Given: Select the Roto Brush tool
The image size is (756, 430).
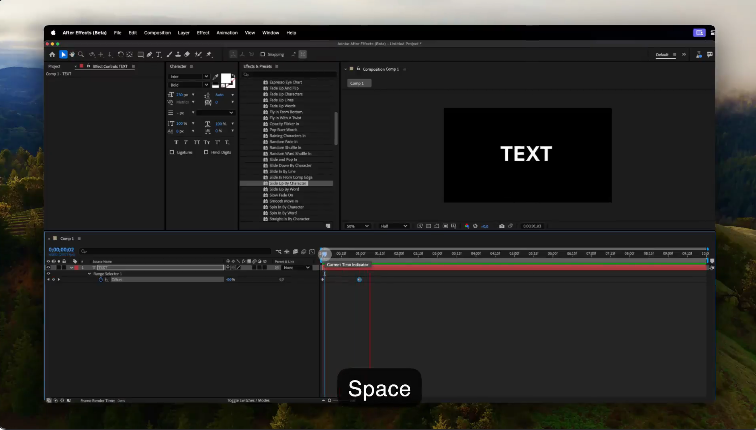Looking at the screenshot, I should pos(199,54).
